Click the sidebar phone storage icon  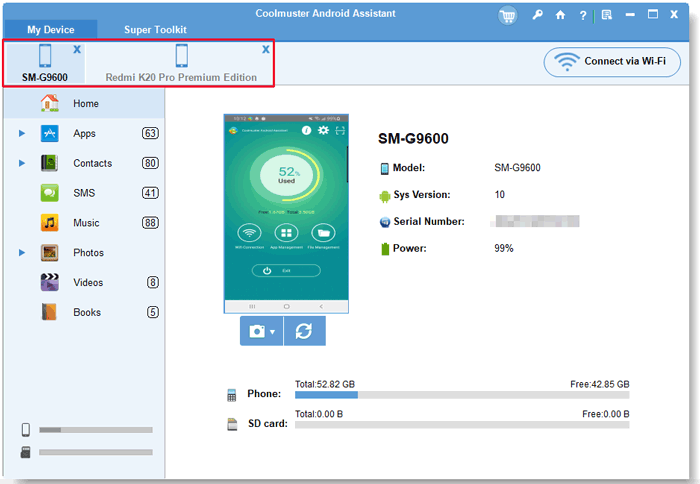[x=26, y=430]
